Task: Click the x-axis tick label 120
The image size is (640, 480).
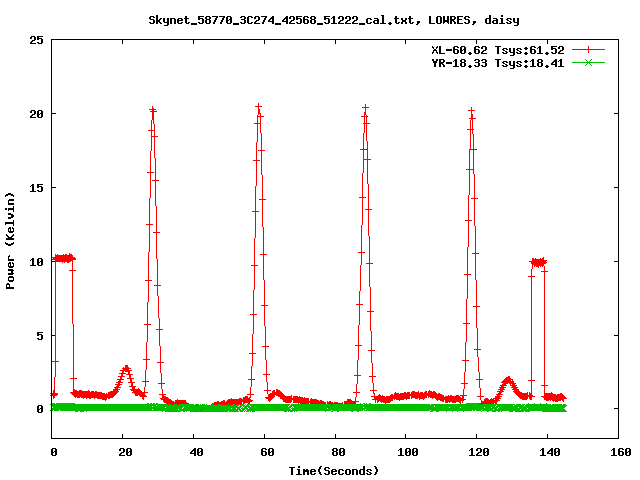Action: (x=478, y=452)
